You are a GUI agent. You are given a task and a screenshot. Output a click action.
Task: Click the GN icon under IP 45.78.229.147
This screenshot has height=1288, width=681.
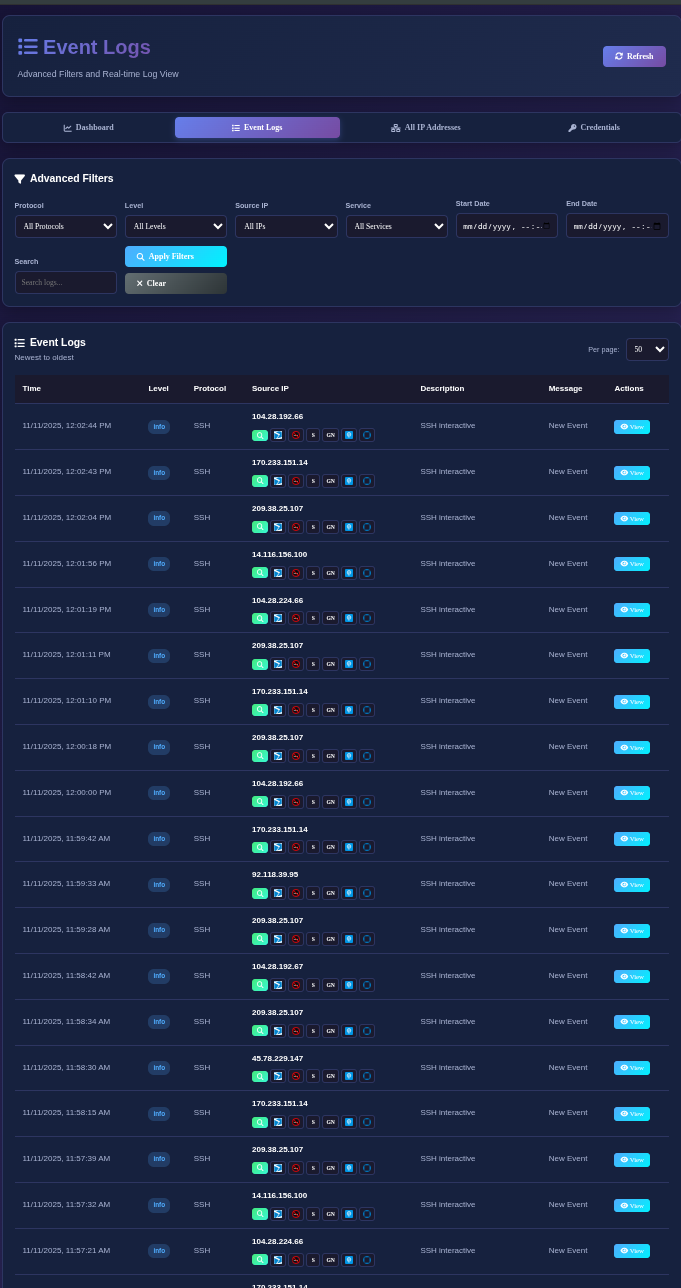[330, 1076]
